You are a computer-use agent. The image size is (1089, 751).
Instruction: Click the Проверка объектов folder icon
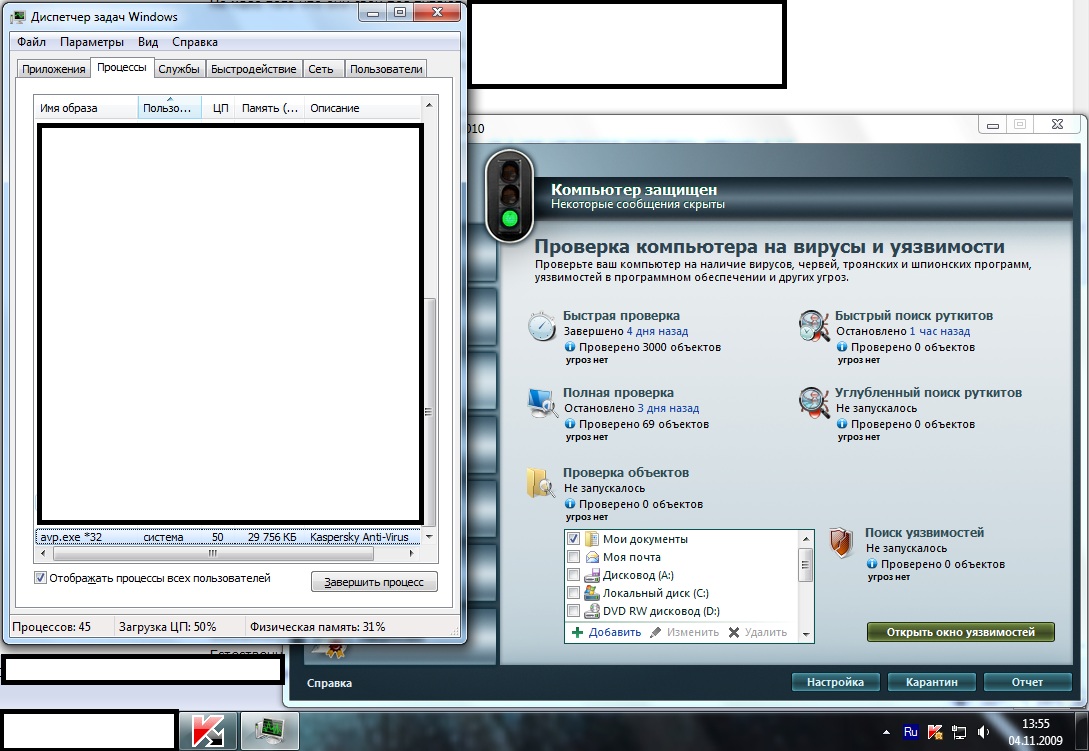541,483
